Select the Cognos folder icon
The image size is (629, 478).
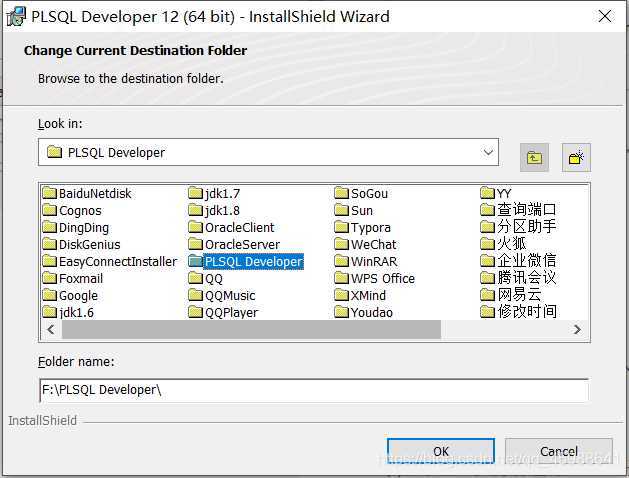click(50, 210)
